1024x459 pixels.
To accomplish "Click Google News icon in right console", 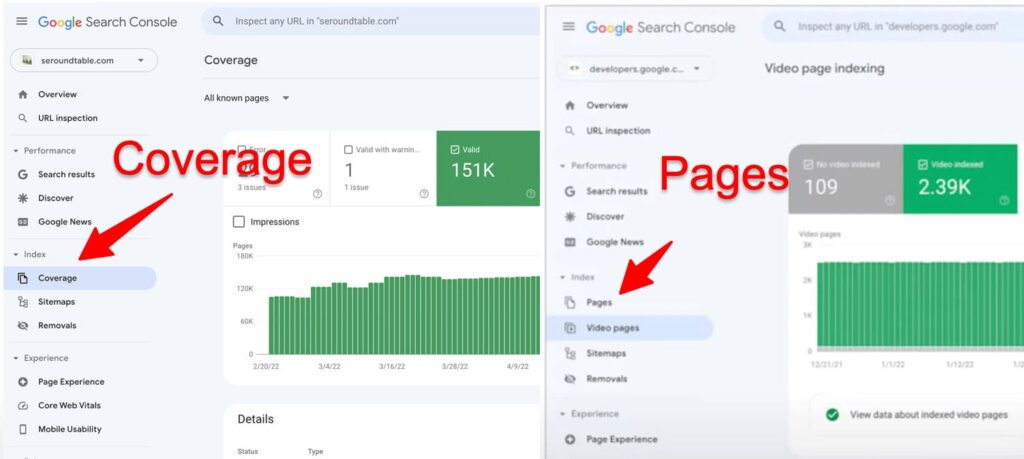I will pyautogui.click(x=569, y=242).
